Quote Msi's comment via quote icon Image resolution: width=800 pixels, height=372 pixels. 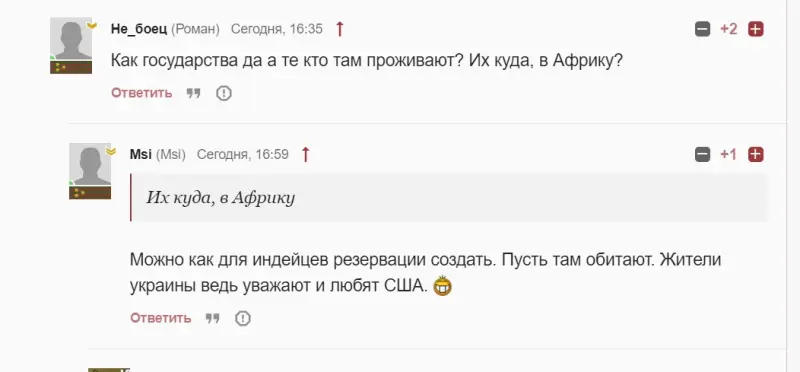coord(212,318)
